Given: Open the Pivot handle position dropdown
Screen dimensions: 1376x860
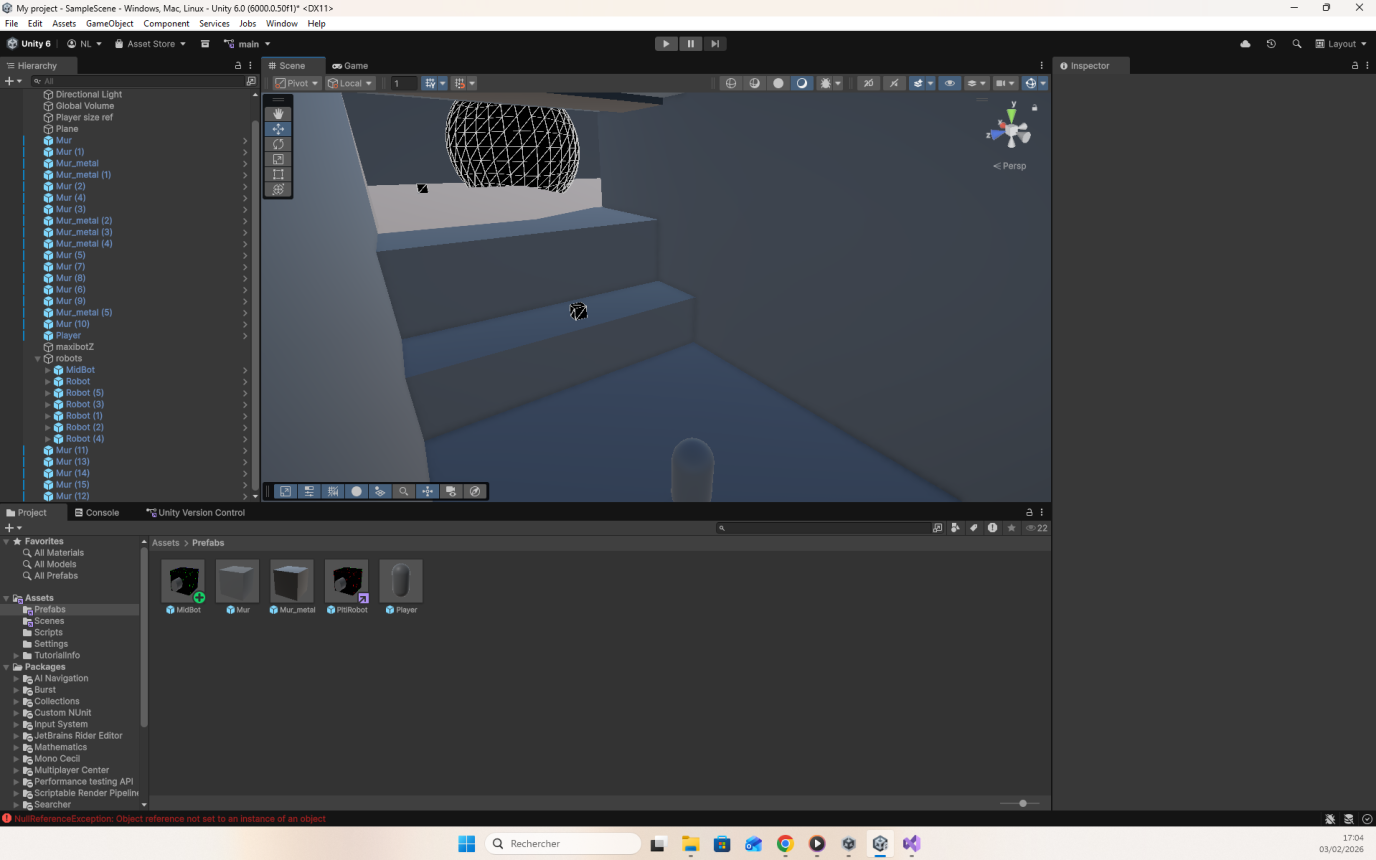Looking at the screenshot, I should click(x=297, y=83).
